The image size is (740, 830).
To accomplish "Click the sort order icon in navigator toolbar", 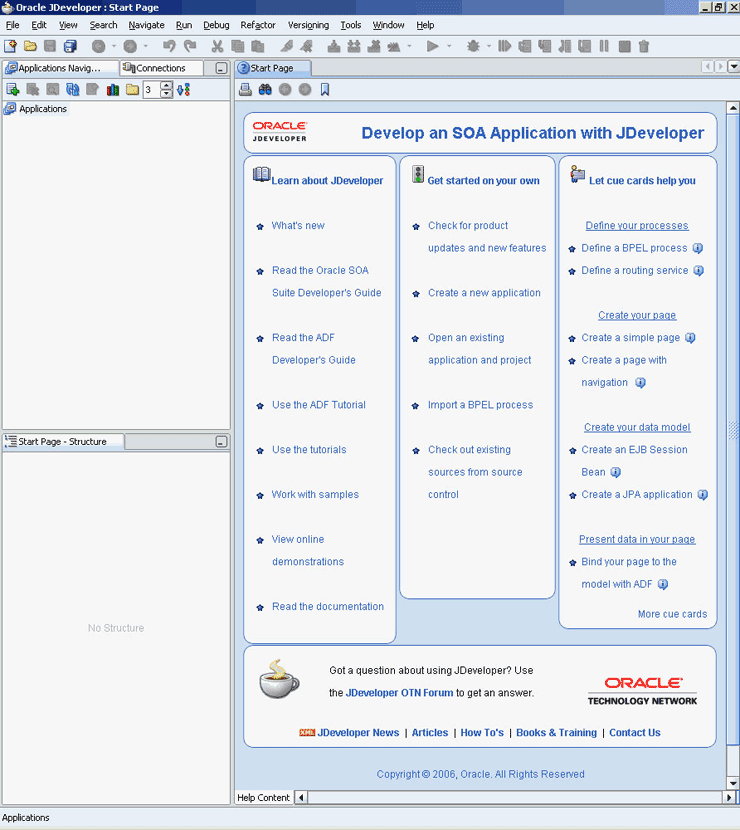I will (x=184, y=89).
